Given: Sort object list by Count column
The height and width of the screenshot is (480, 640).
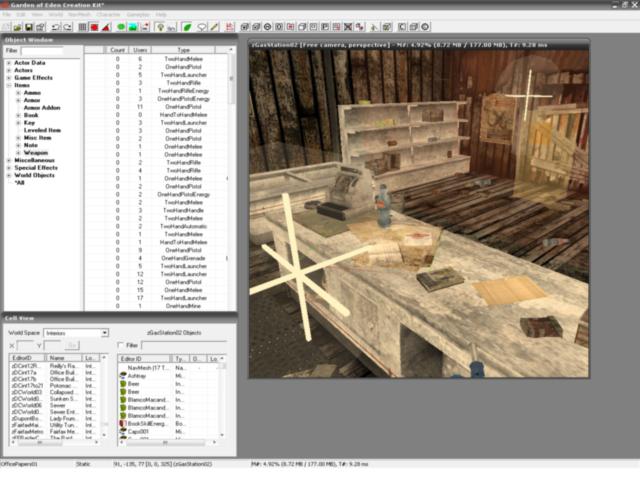Looking at the screenshot, I should coord(117,50).
